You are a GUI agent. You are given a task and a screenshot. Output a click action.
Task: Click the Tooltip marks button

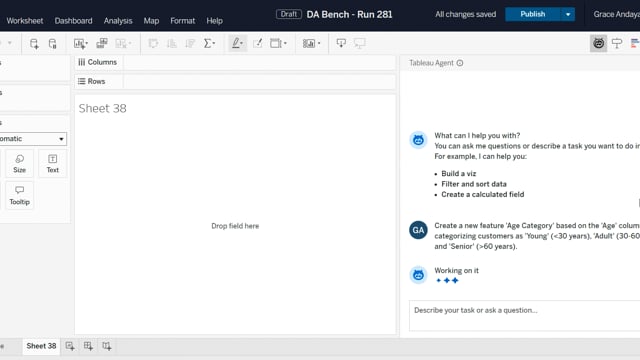click(x=19, y=196)
